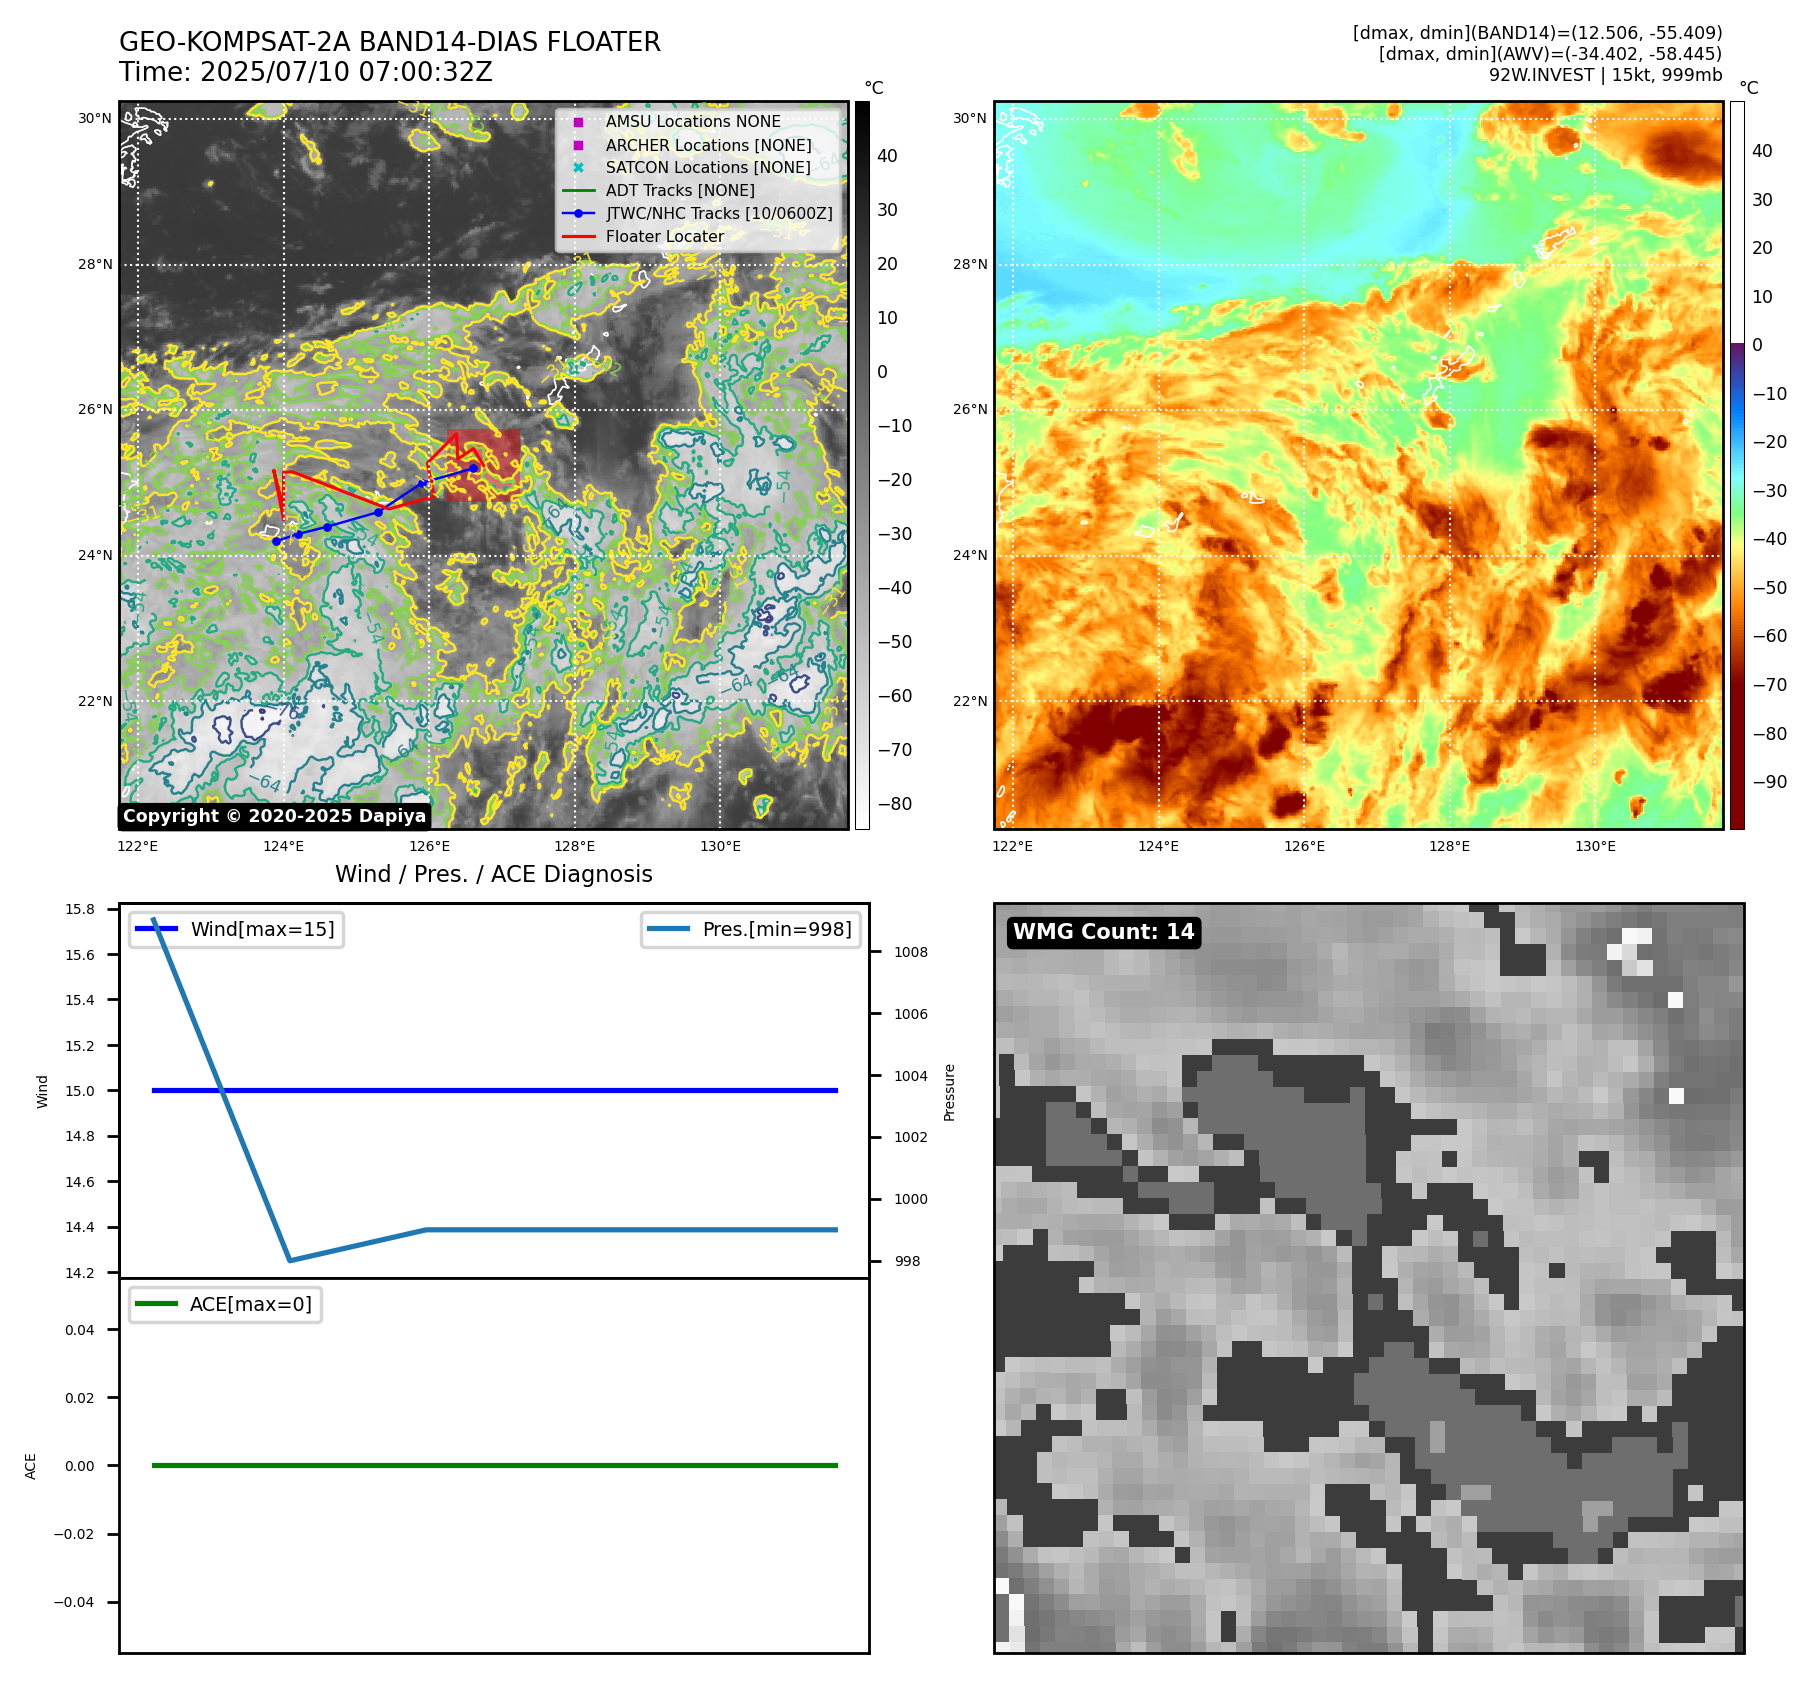Click the '−80' tick on grayscale colorbar
The height and width of the screenshot is (1690, 1813).
click(895, 804)
